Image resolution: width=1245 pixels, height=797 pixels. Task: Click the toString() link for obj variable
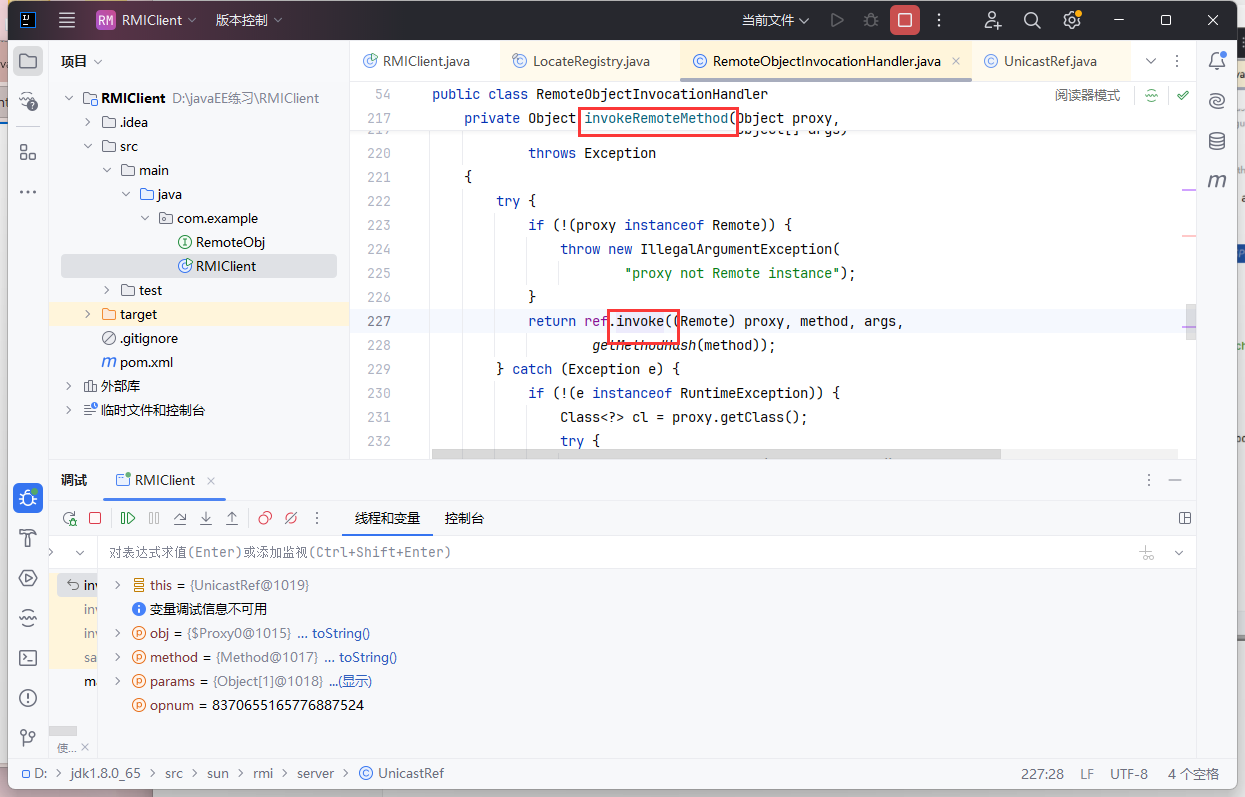pyautogui.click(x=340, y=633)
